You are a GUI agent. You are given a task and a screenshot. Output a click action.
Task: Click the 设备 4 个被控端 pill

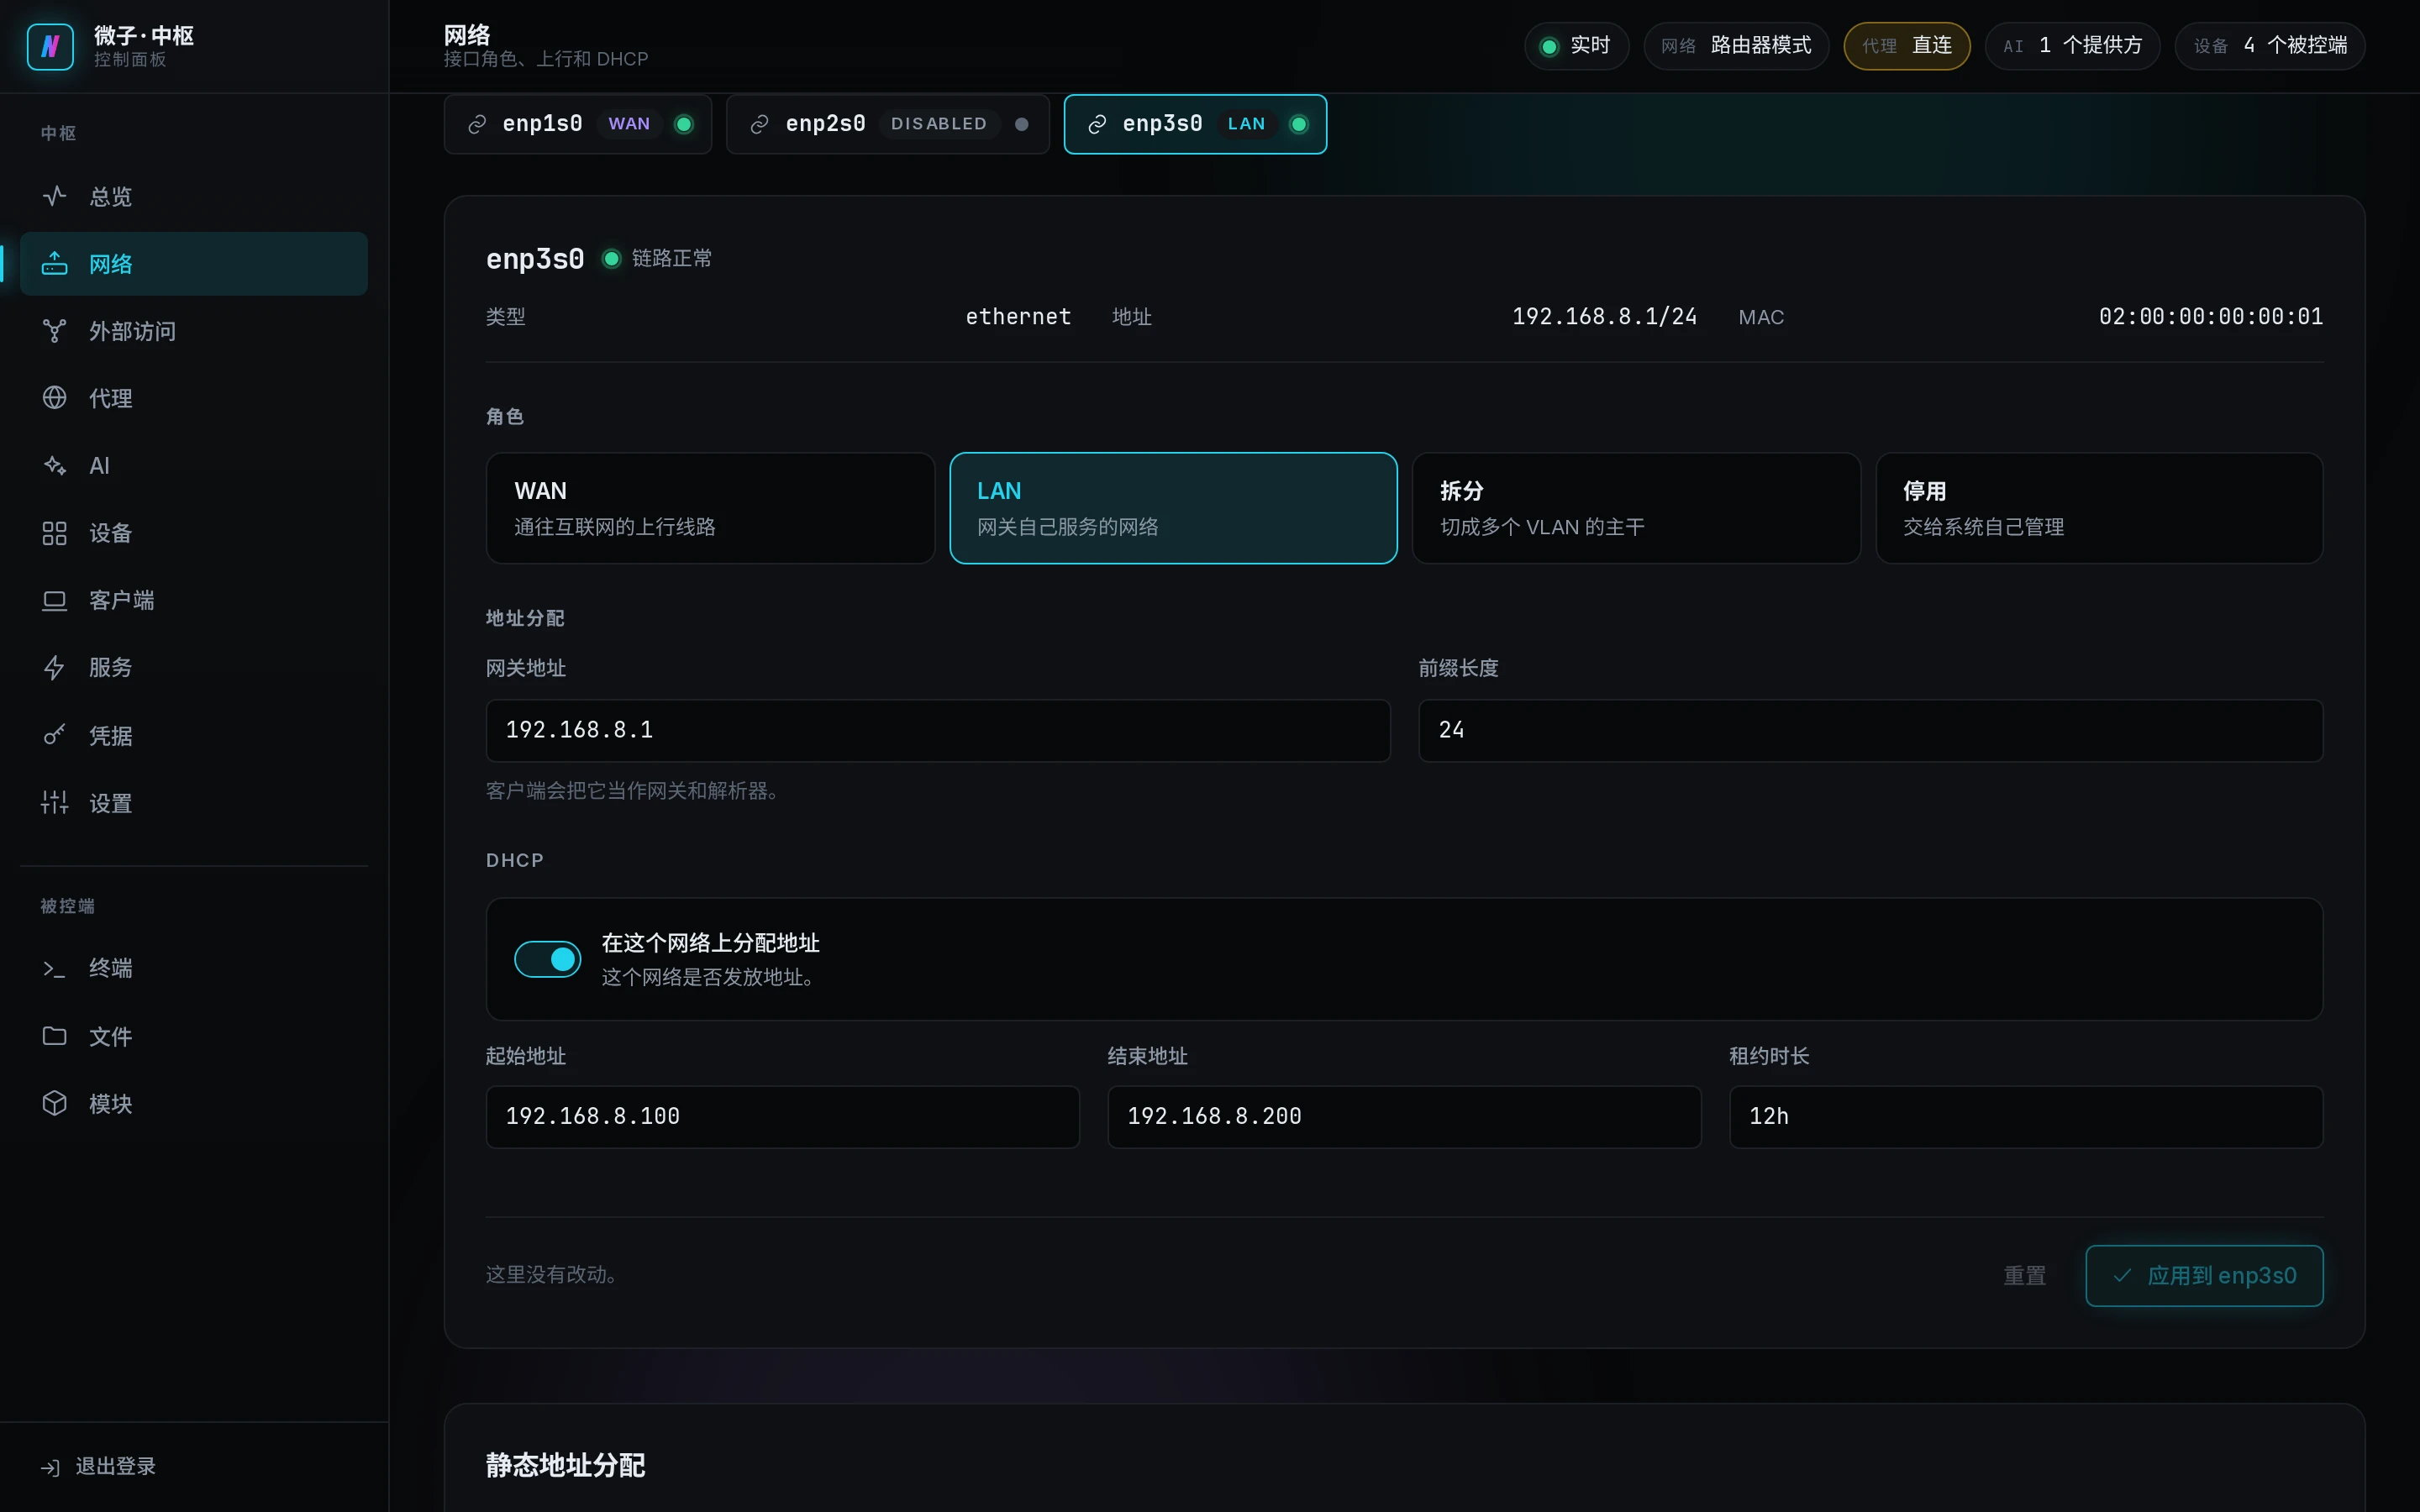[2269, 46]
